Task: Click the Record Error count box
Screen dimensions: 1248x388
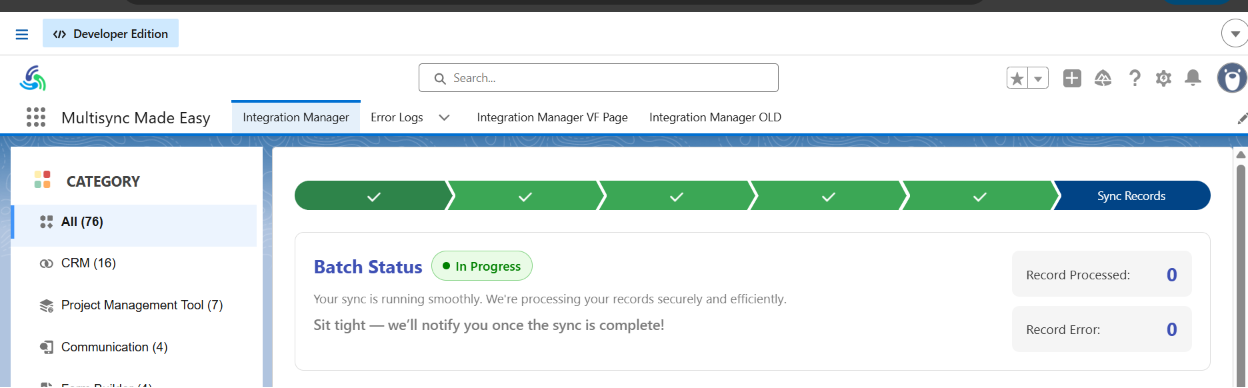Action: (x=1102, y=329)
